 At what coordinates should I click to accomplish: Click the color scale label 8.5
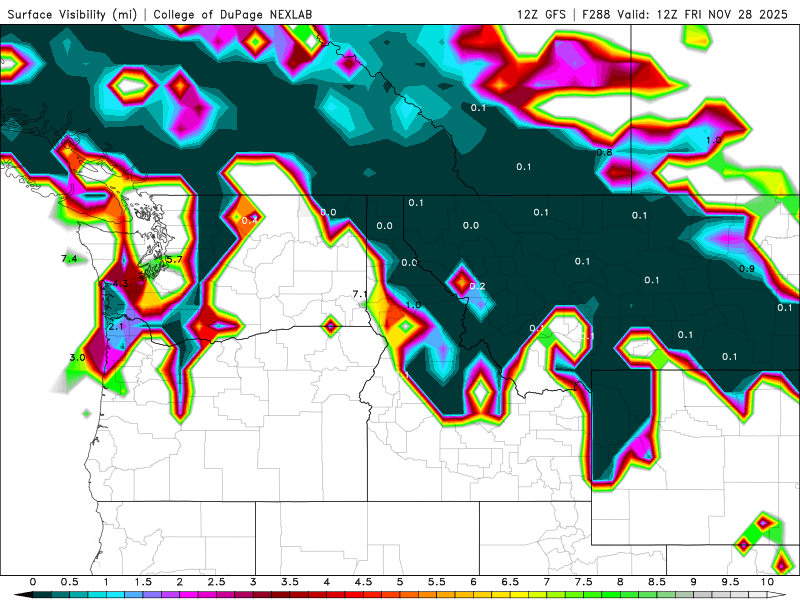(657, 582)
